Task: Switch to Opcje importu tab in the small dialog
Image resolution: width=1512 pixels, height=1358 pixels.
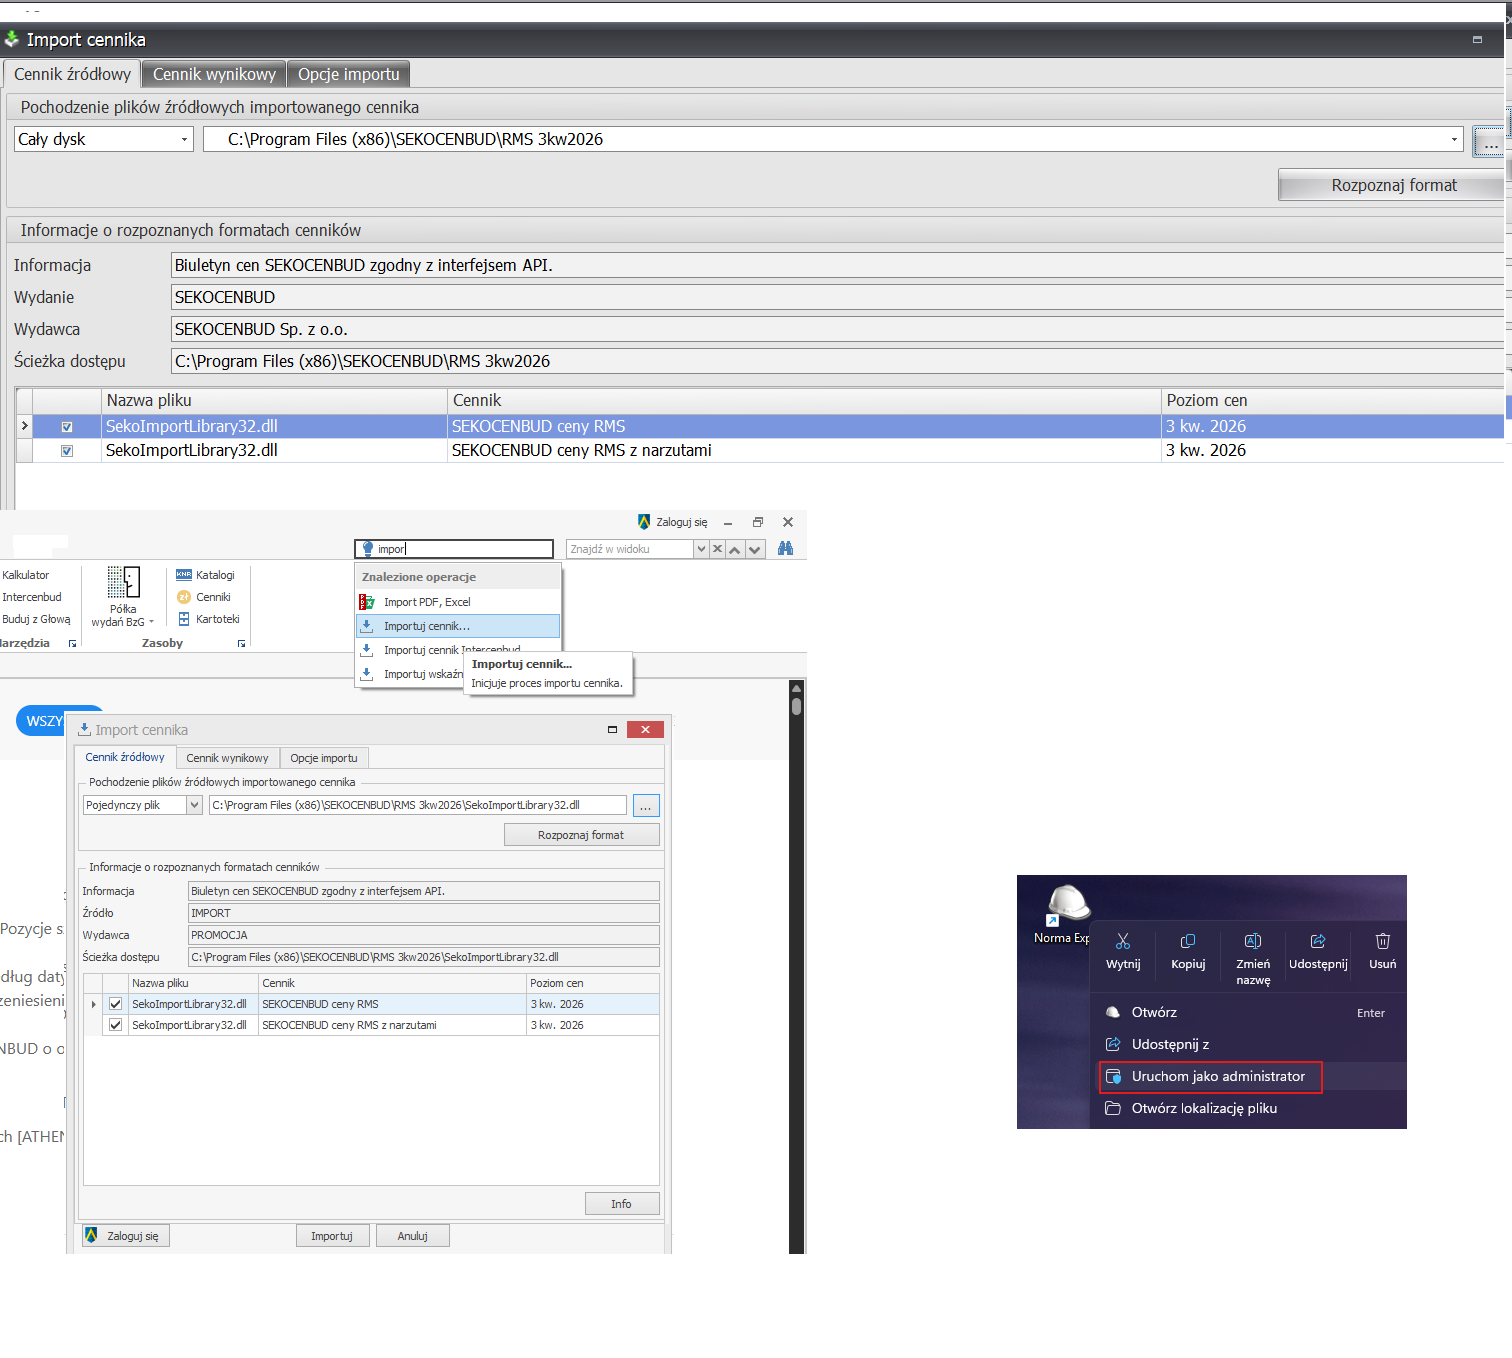Action: (324, 758)
